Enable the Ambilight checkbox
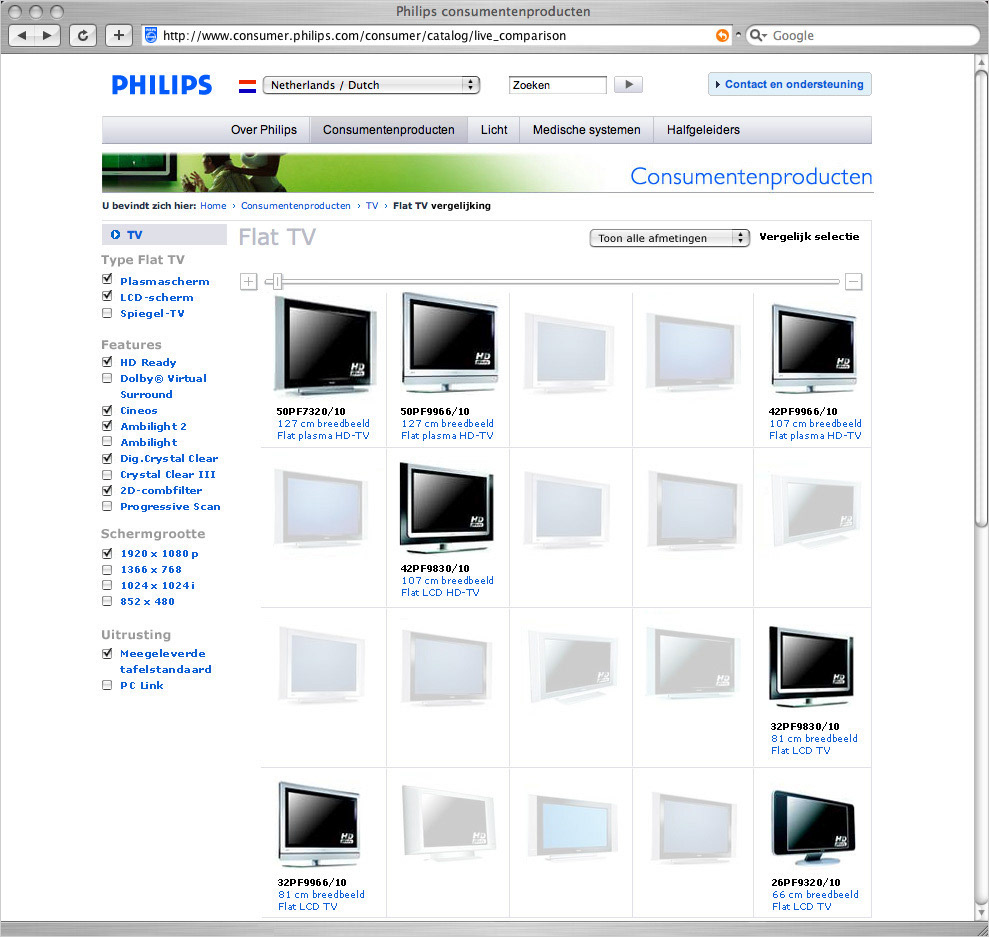The image size is (989, 937). (x=107, y=441)
